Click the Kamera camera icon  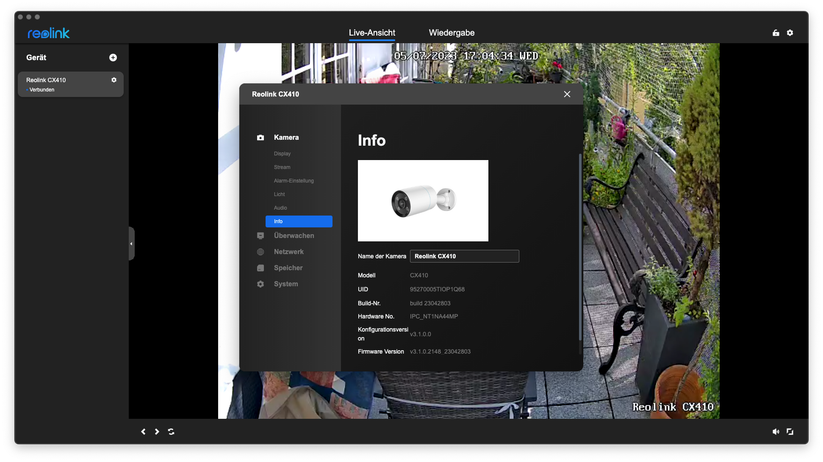260,138
